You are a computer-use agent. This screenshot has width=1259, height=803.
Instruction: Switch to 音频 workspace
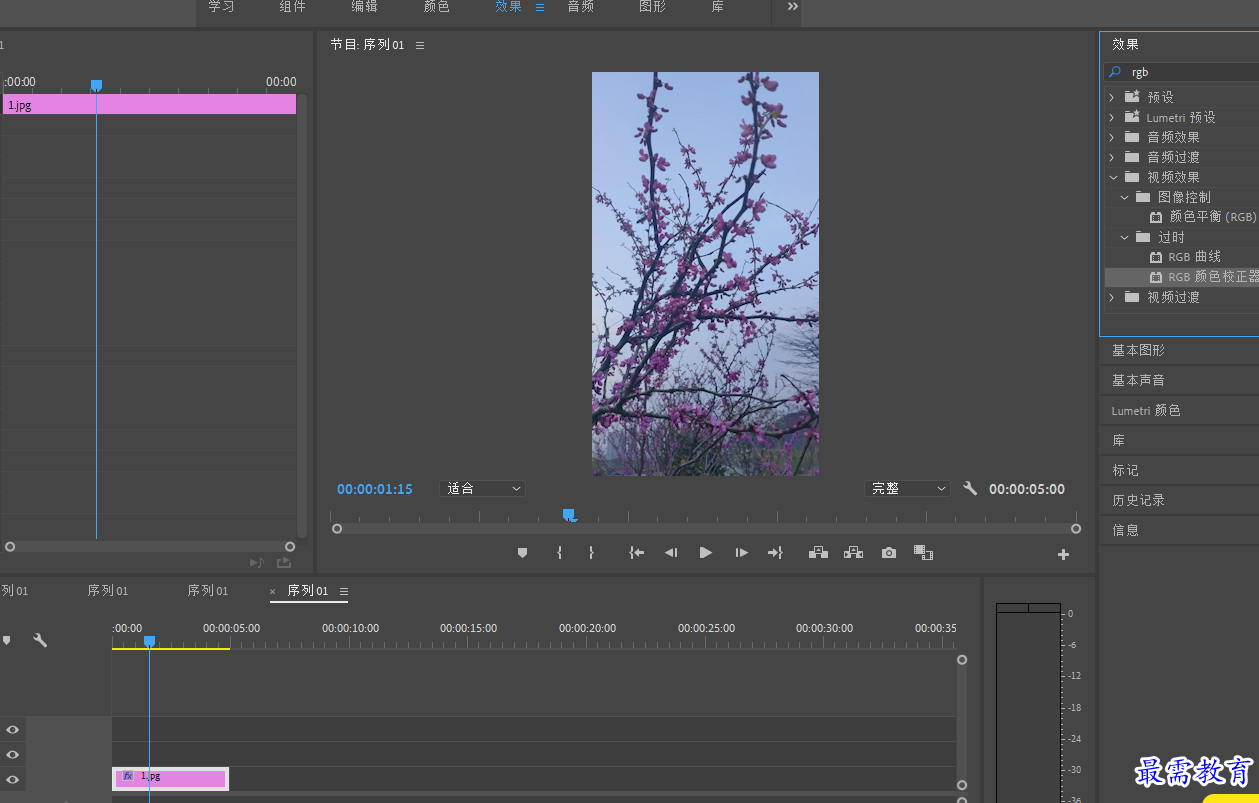coord(581,7)
